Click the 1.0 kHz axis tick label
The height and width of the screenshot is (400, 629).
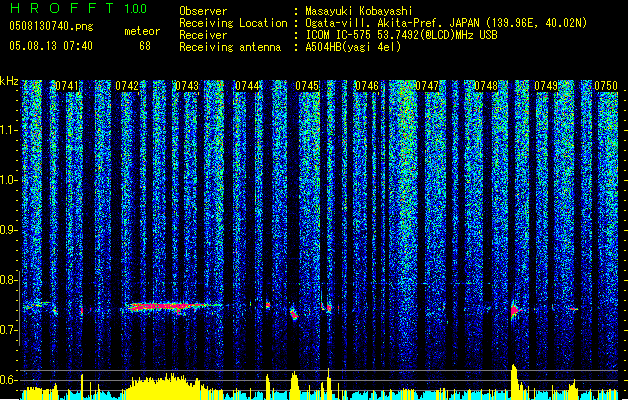tap(8, 180)
